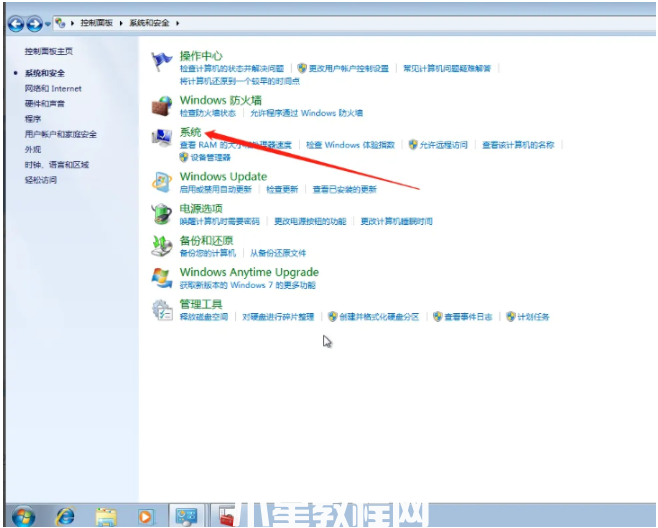
Task: Click the Control Panel icon in address bar
Action: click(60, 23)
